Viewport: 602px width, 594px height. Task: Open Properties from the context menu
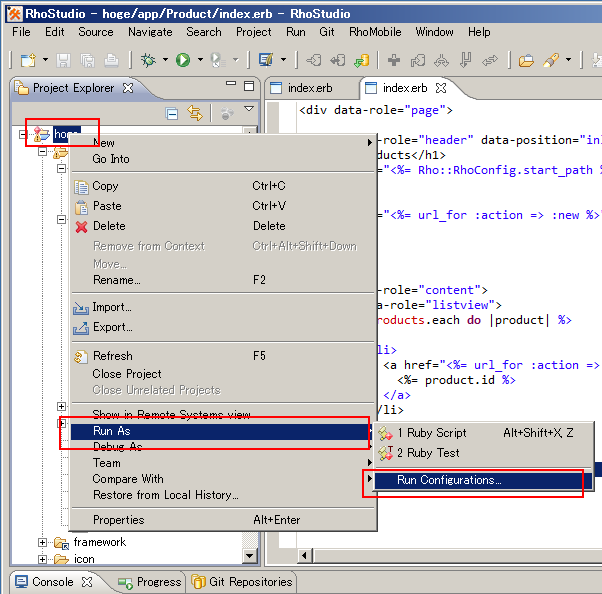click(x=223, y=520)
